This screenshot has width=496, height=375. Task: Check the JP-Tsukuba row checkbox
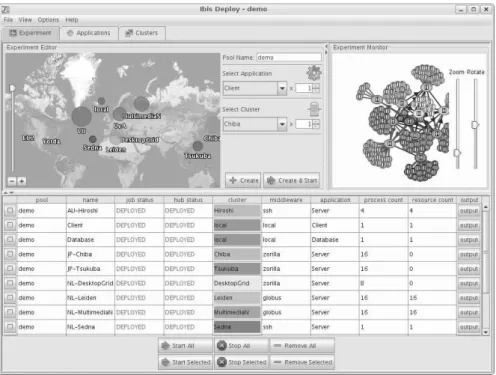[x=10, y=268]
